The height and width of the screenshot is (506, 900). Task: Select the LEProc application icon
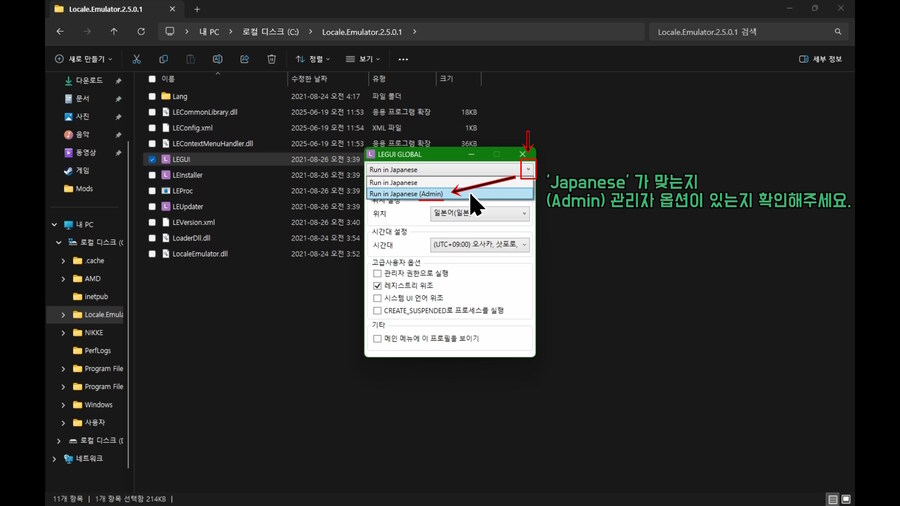click(x=166, y=190)
